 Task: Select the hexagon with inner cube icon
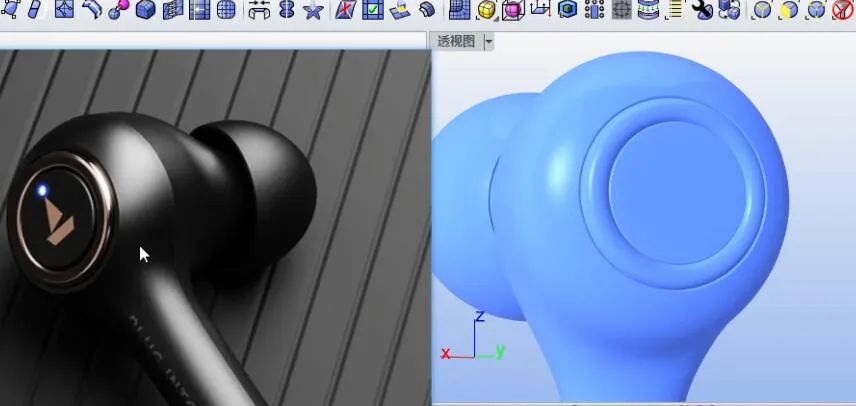[x=568, y=9]
